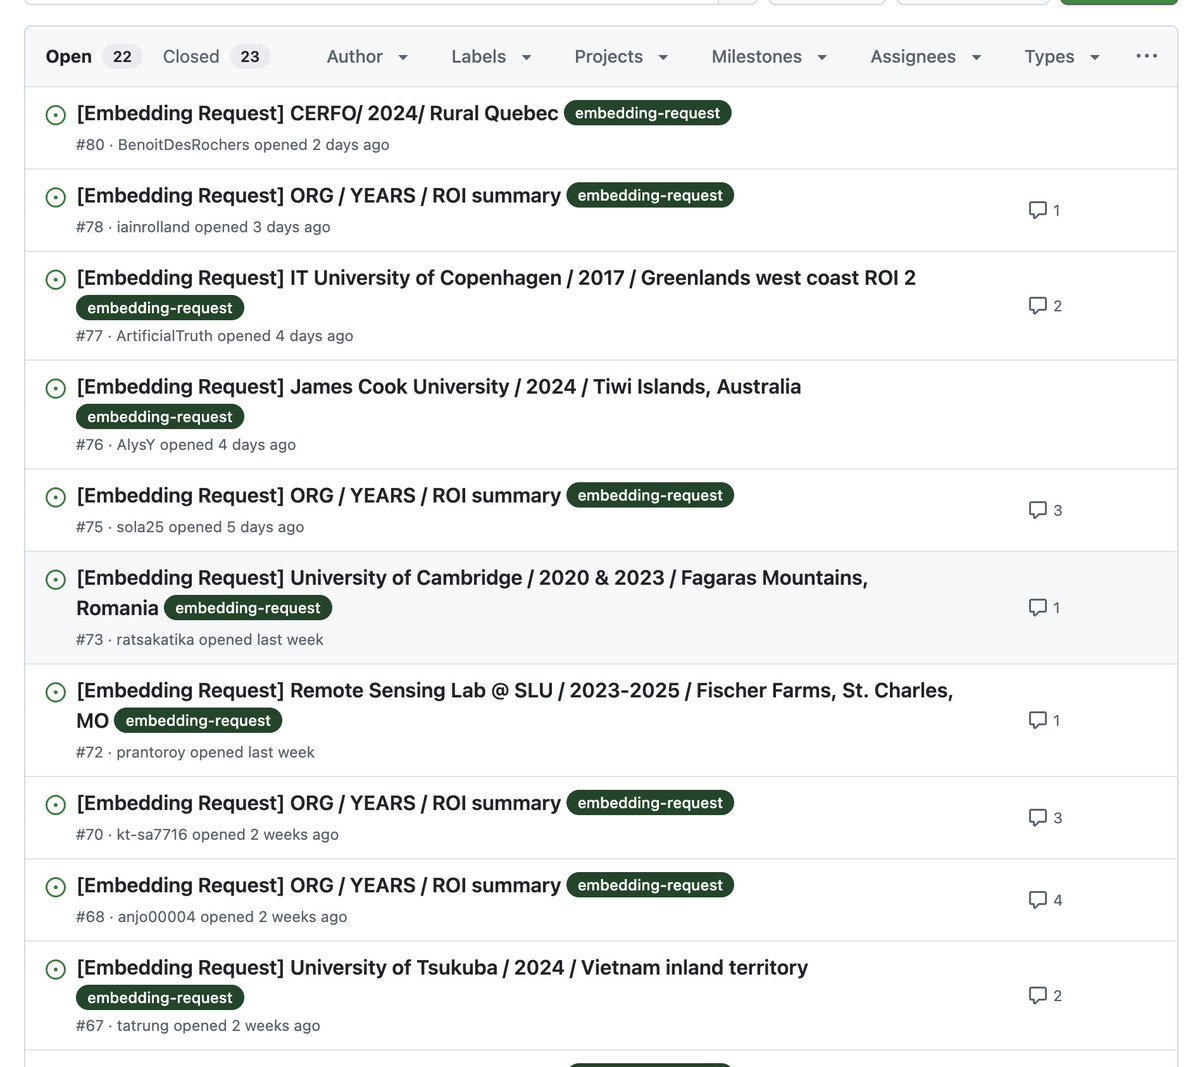Image resolution: width=1200 pixels, height=1067 pixels.
Task: Open status icon for issue #78
Action: coord(56,197)
